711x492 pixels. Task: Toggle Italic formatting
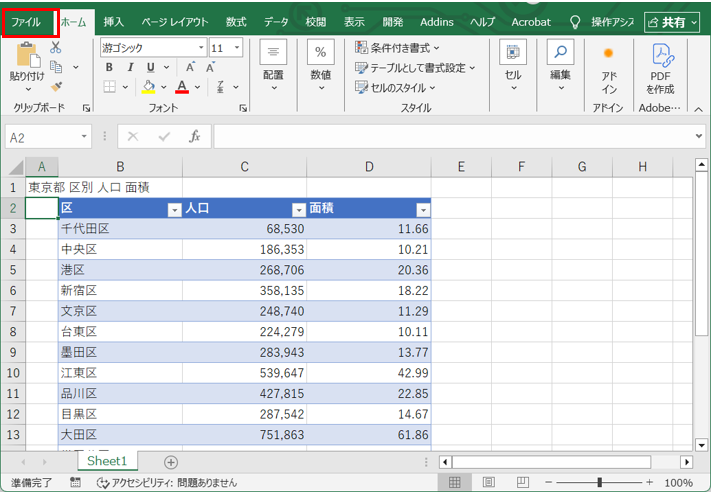coord(130,67)
